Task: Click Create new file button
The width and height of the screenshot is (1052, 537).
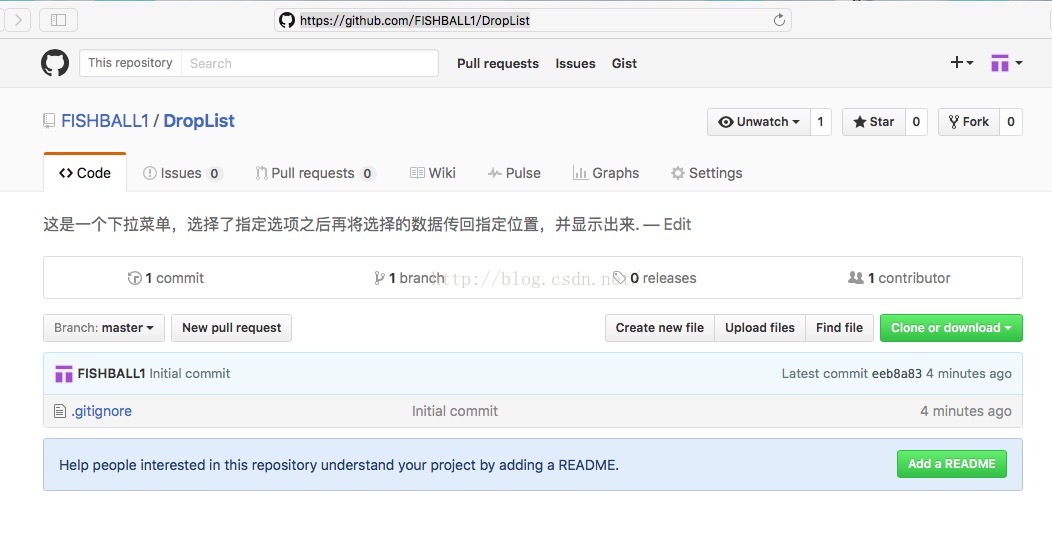Action: tap(660, 328)
